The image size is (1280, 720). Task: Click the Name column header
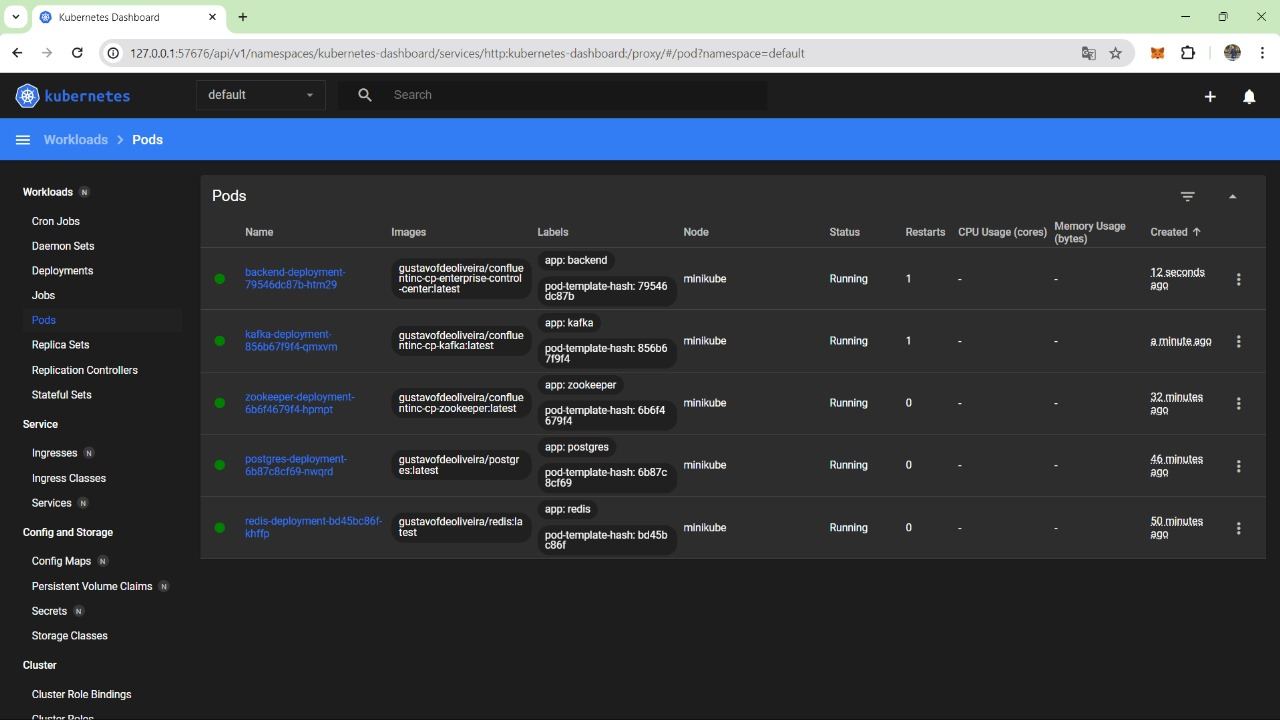point(259,232)
